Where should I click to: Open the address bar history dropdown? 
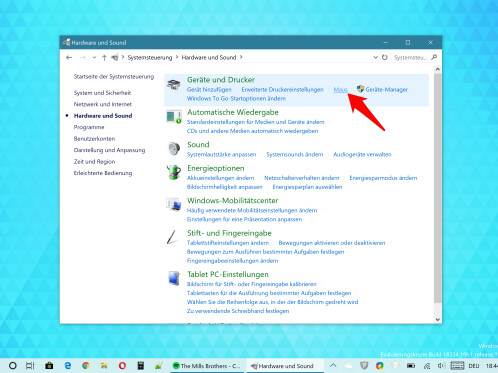(375, 57)
